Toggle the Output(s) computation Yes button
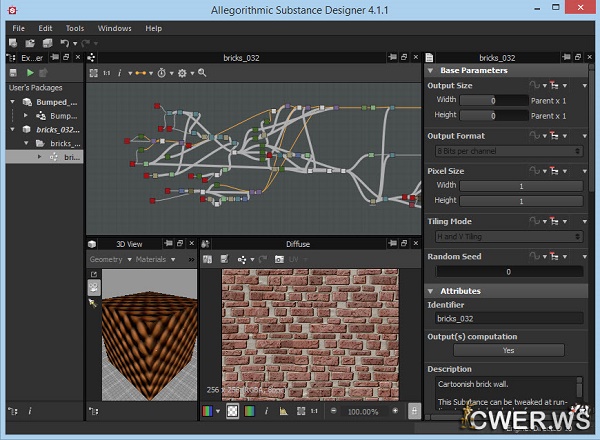 [x=508, y=351]
